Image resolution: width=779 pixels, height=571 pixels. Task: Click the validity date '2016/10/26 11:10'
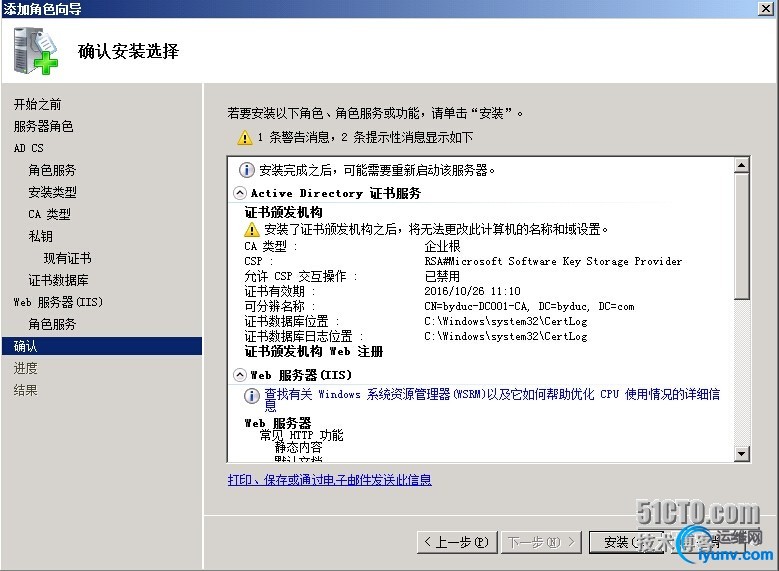coord(472,291)
